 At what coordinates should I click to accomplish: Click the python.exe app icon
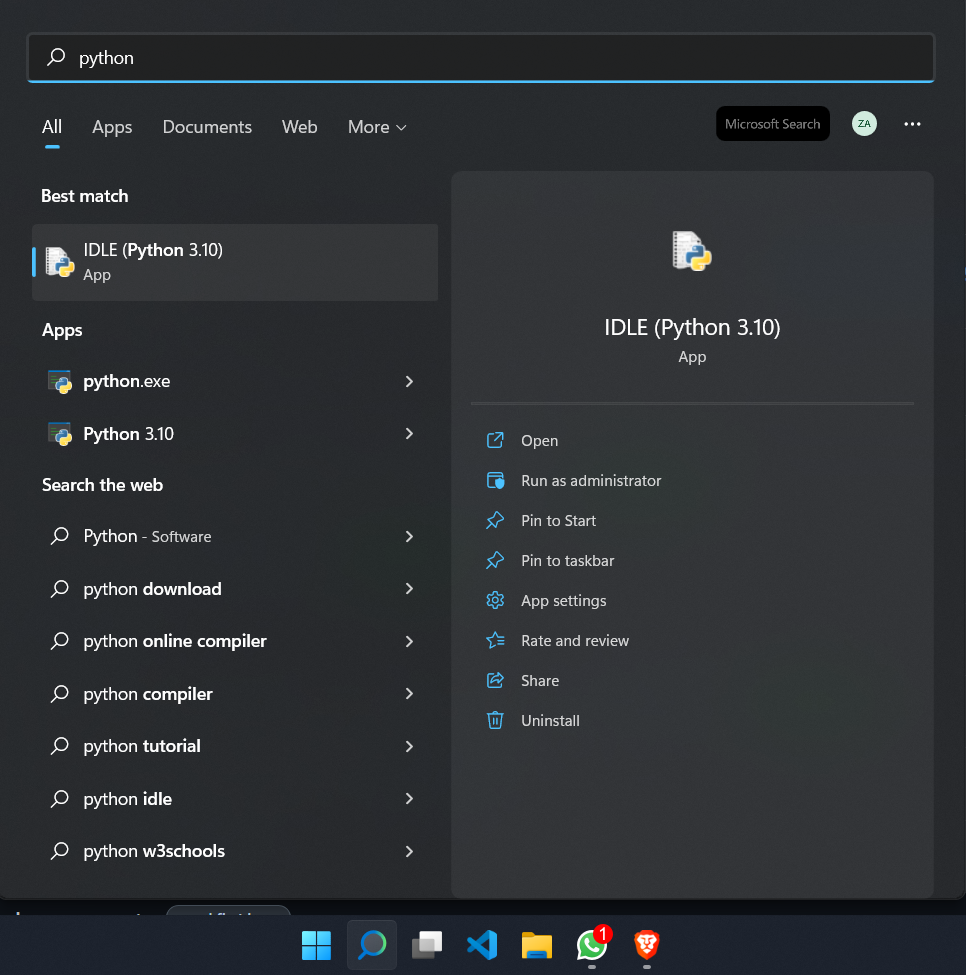(60, 381)
